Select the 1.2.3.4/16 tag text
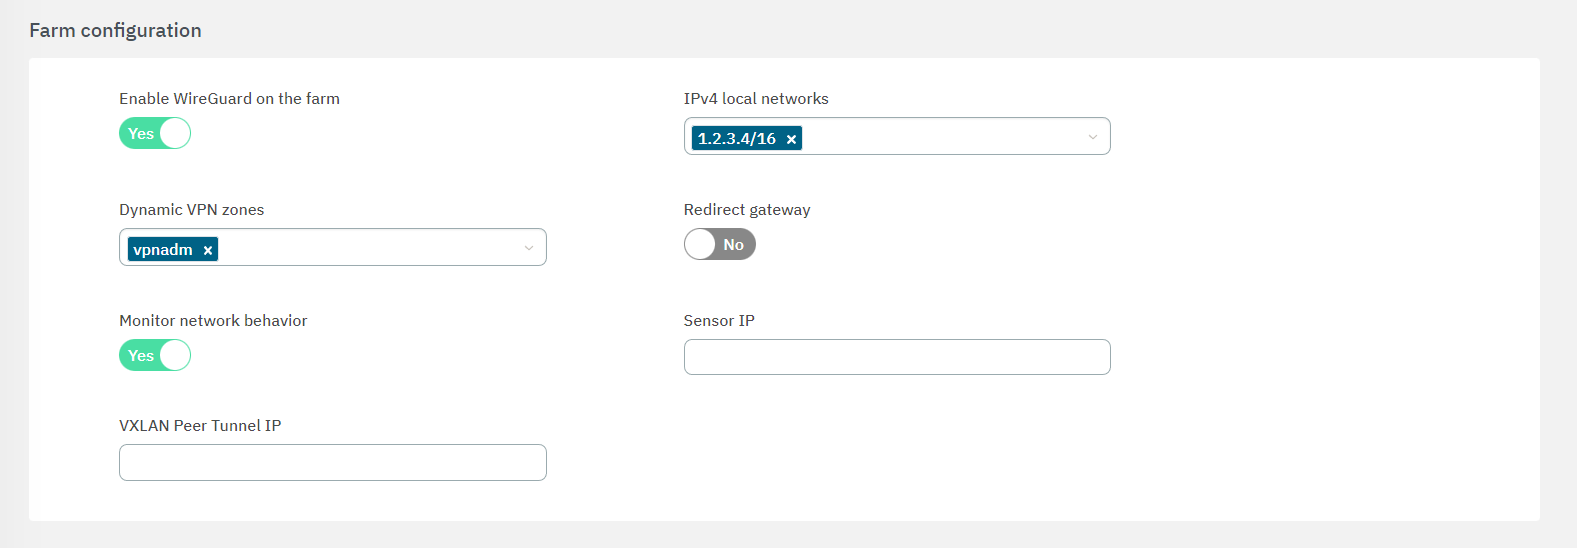This screenshot has height=548, width=1577. [737, 139]
